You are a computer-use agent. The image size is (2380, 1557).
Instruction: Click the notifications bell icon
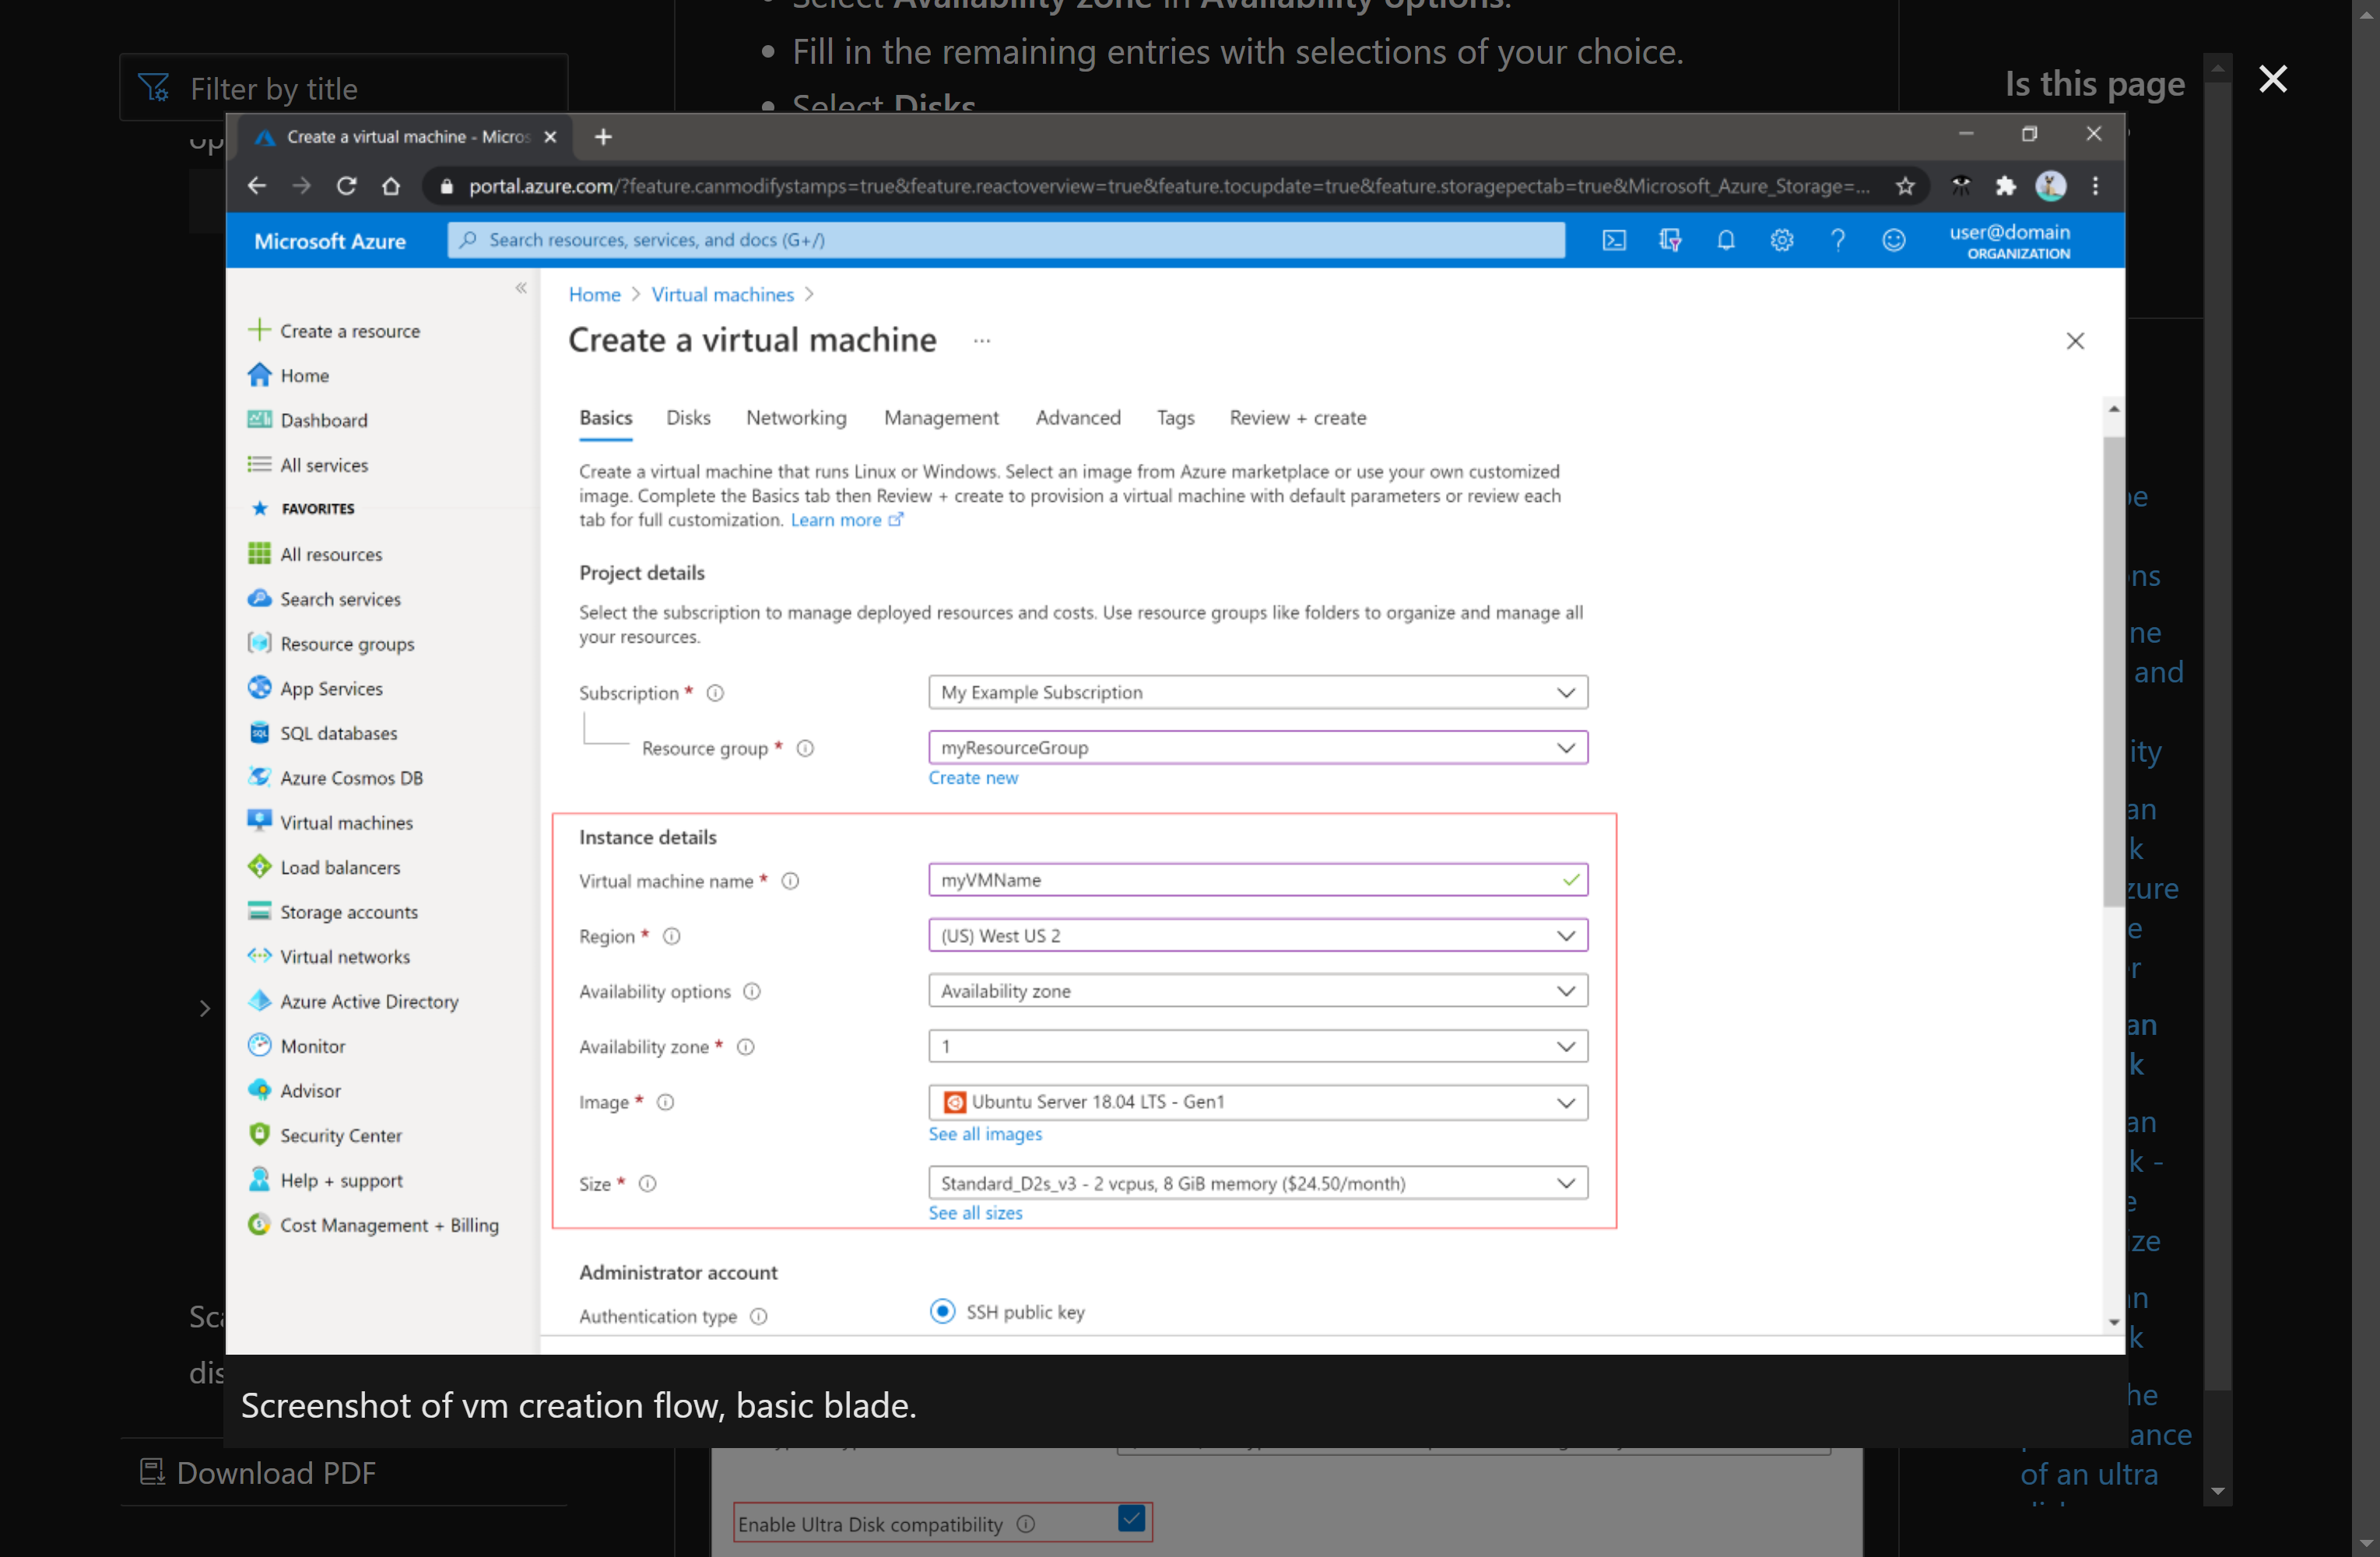[x=1725, y=240]
